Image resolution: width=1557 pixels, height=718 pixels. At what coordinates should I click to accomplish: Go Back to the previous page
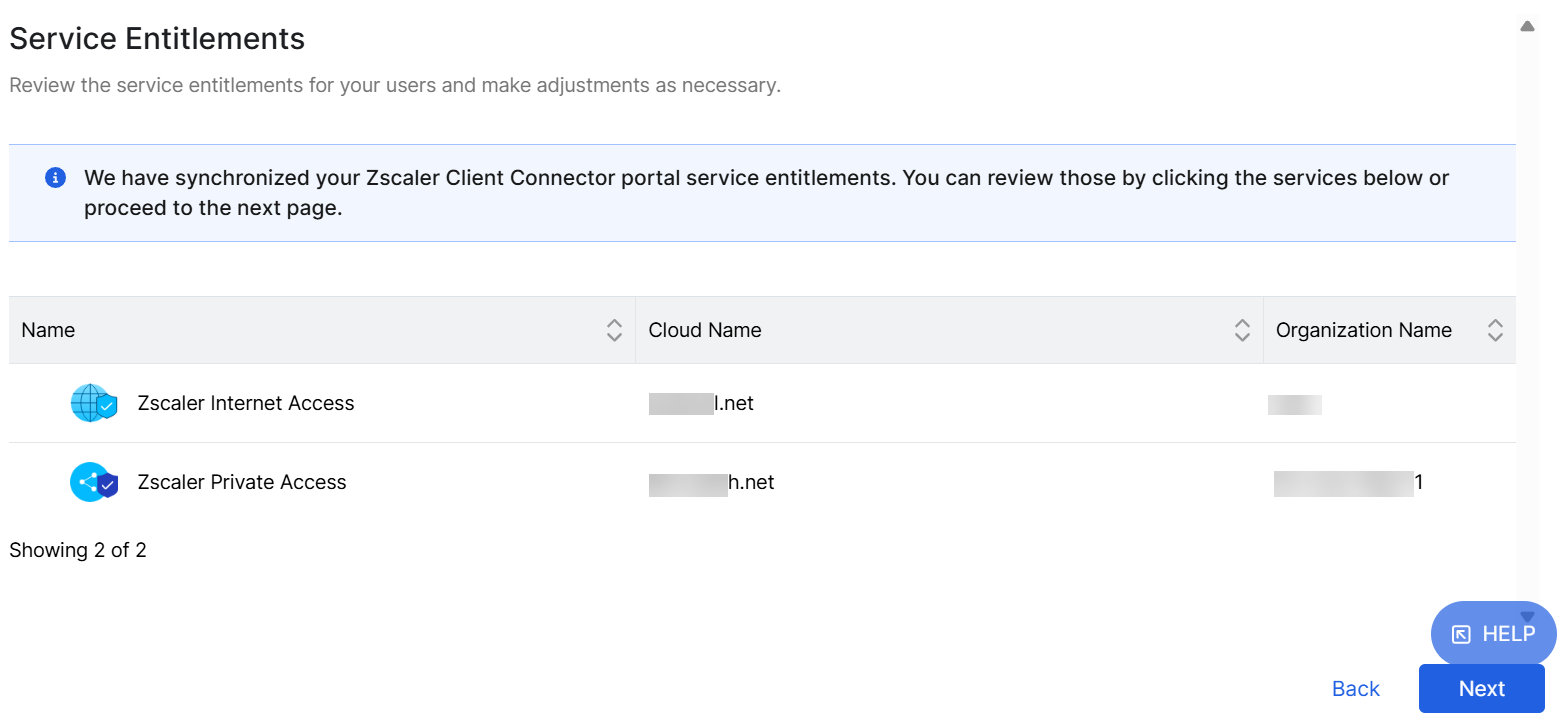pos(1356,688)
